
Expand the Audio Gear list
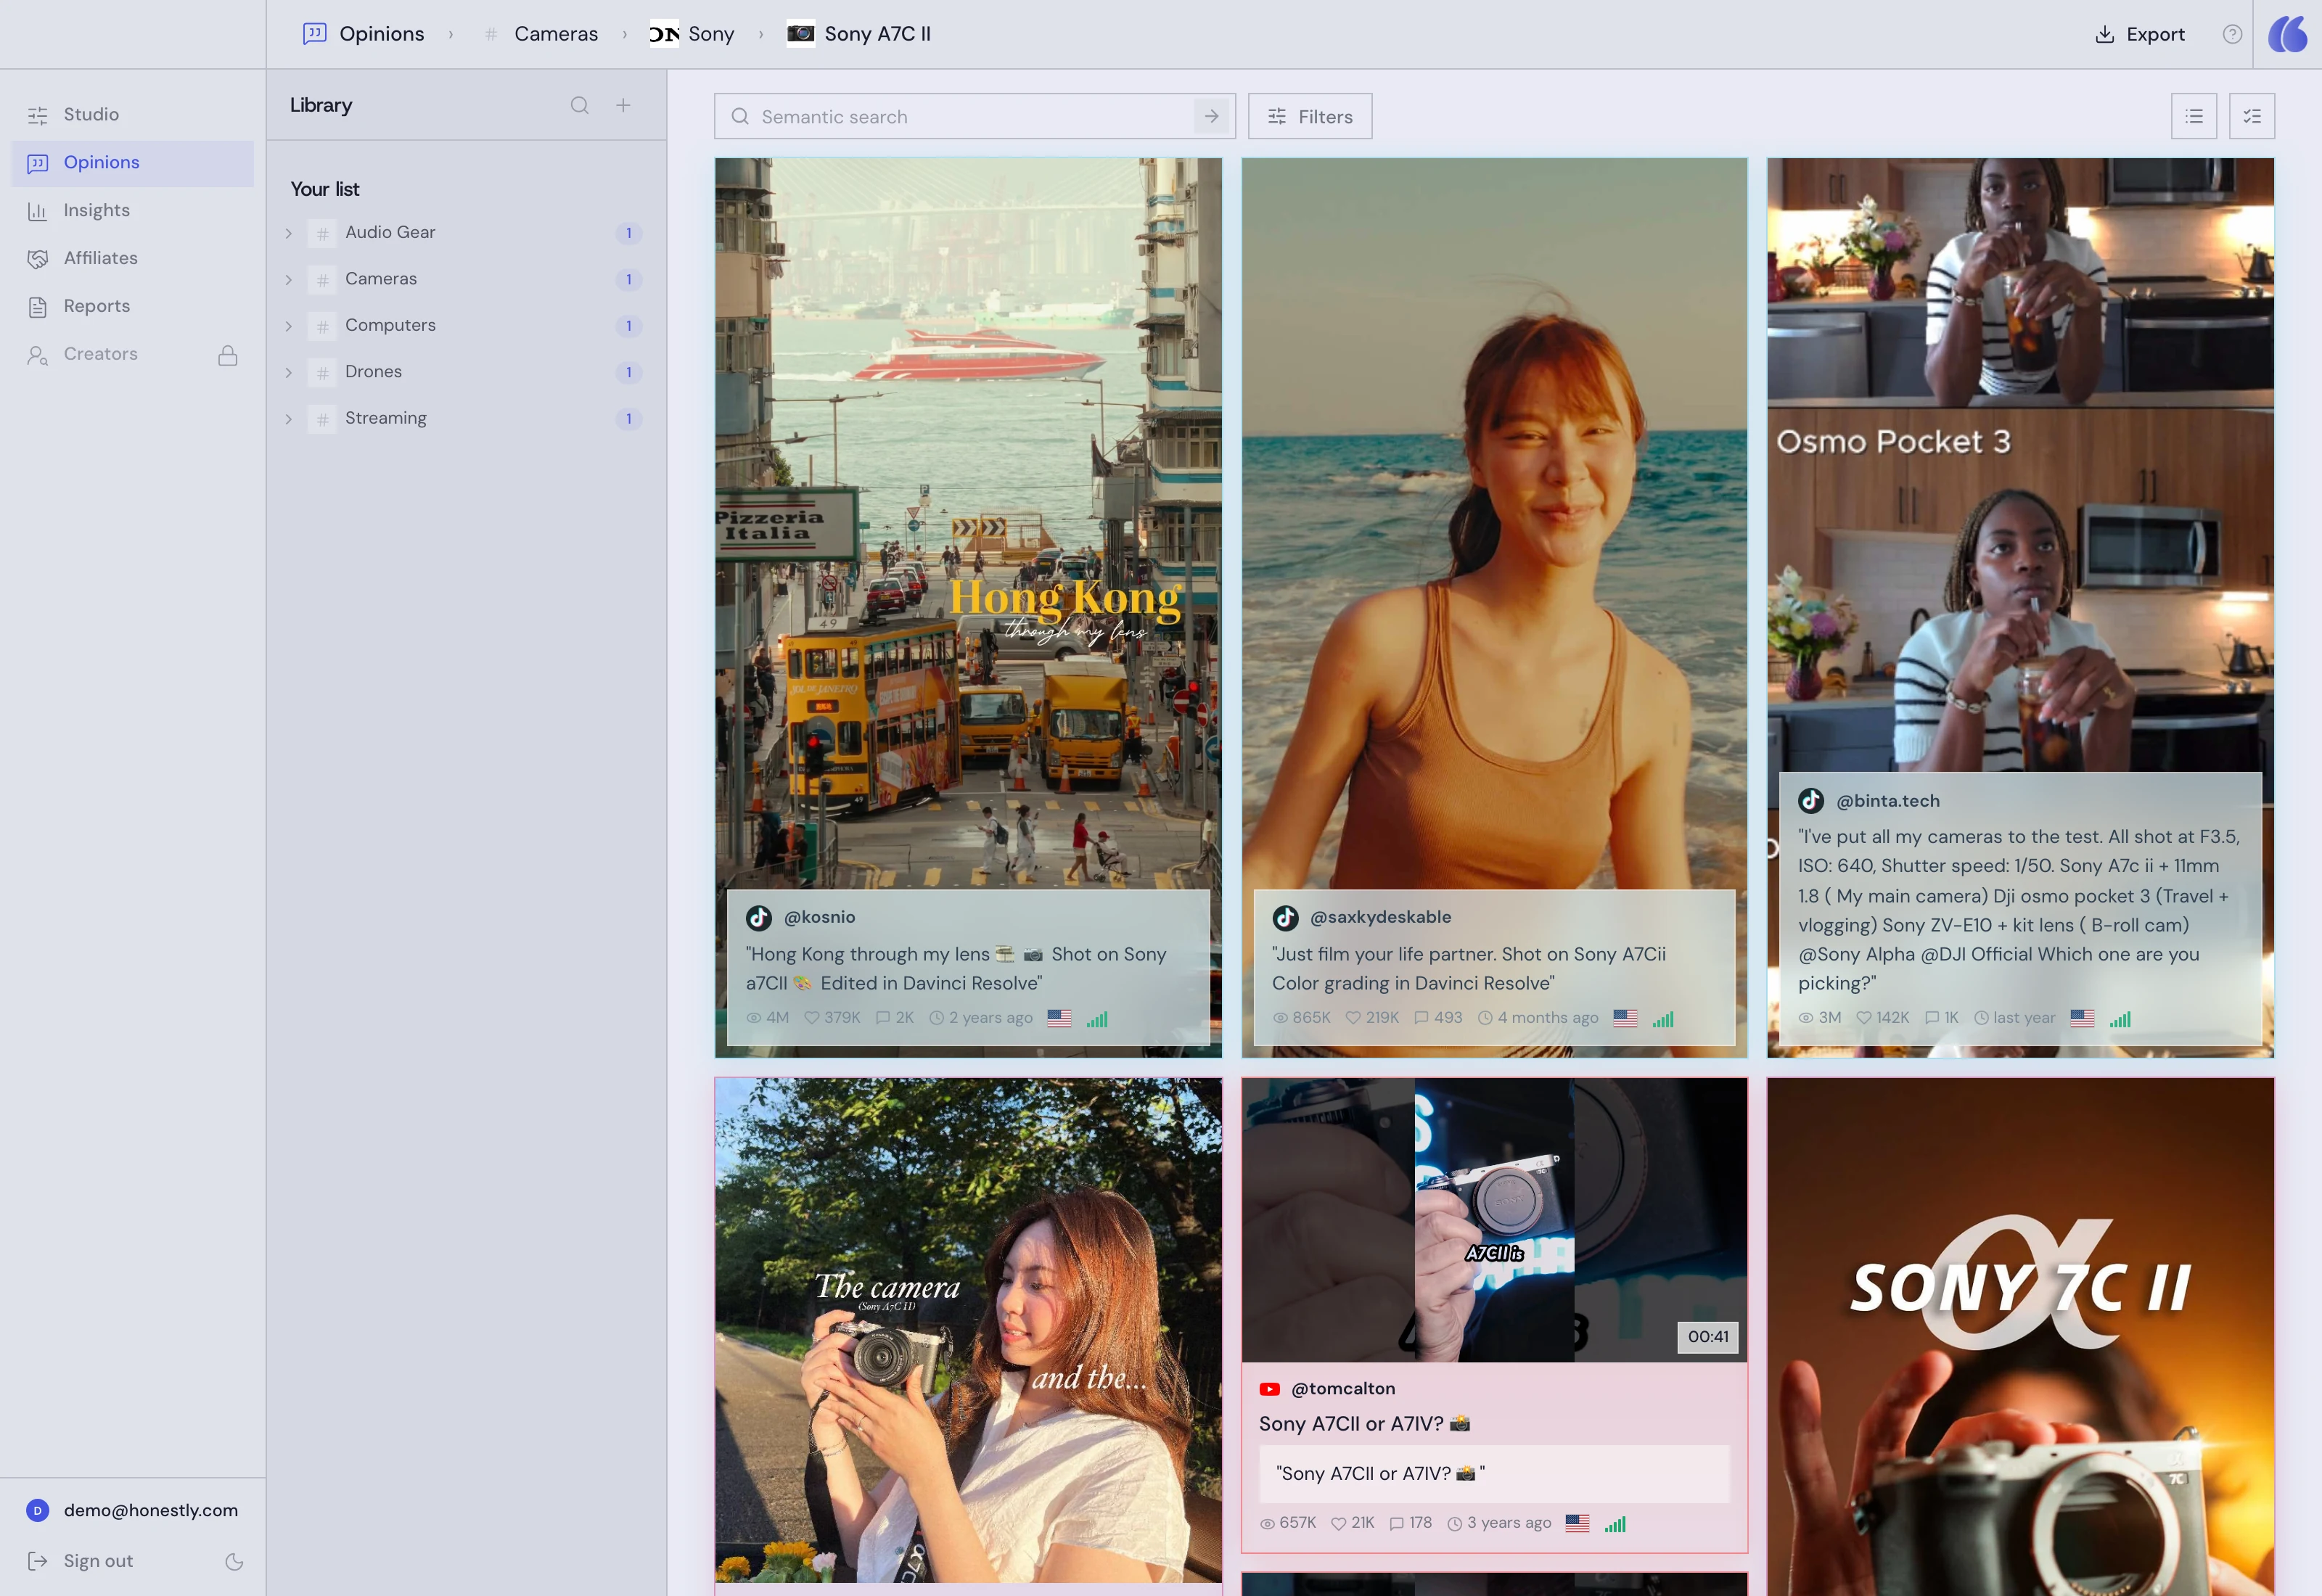289,234
